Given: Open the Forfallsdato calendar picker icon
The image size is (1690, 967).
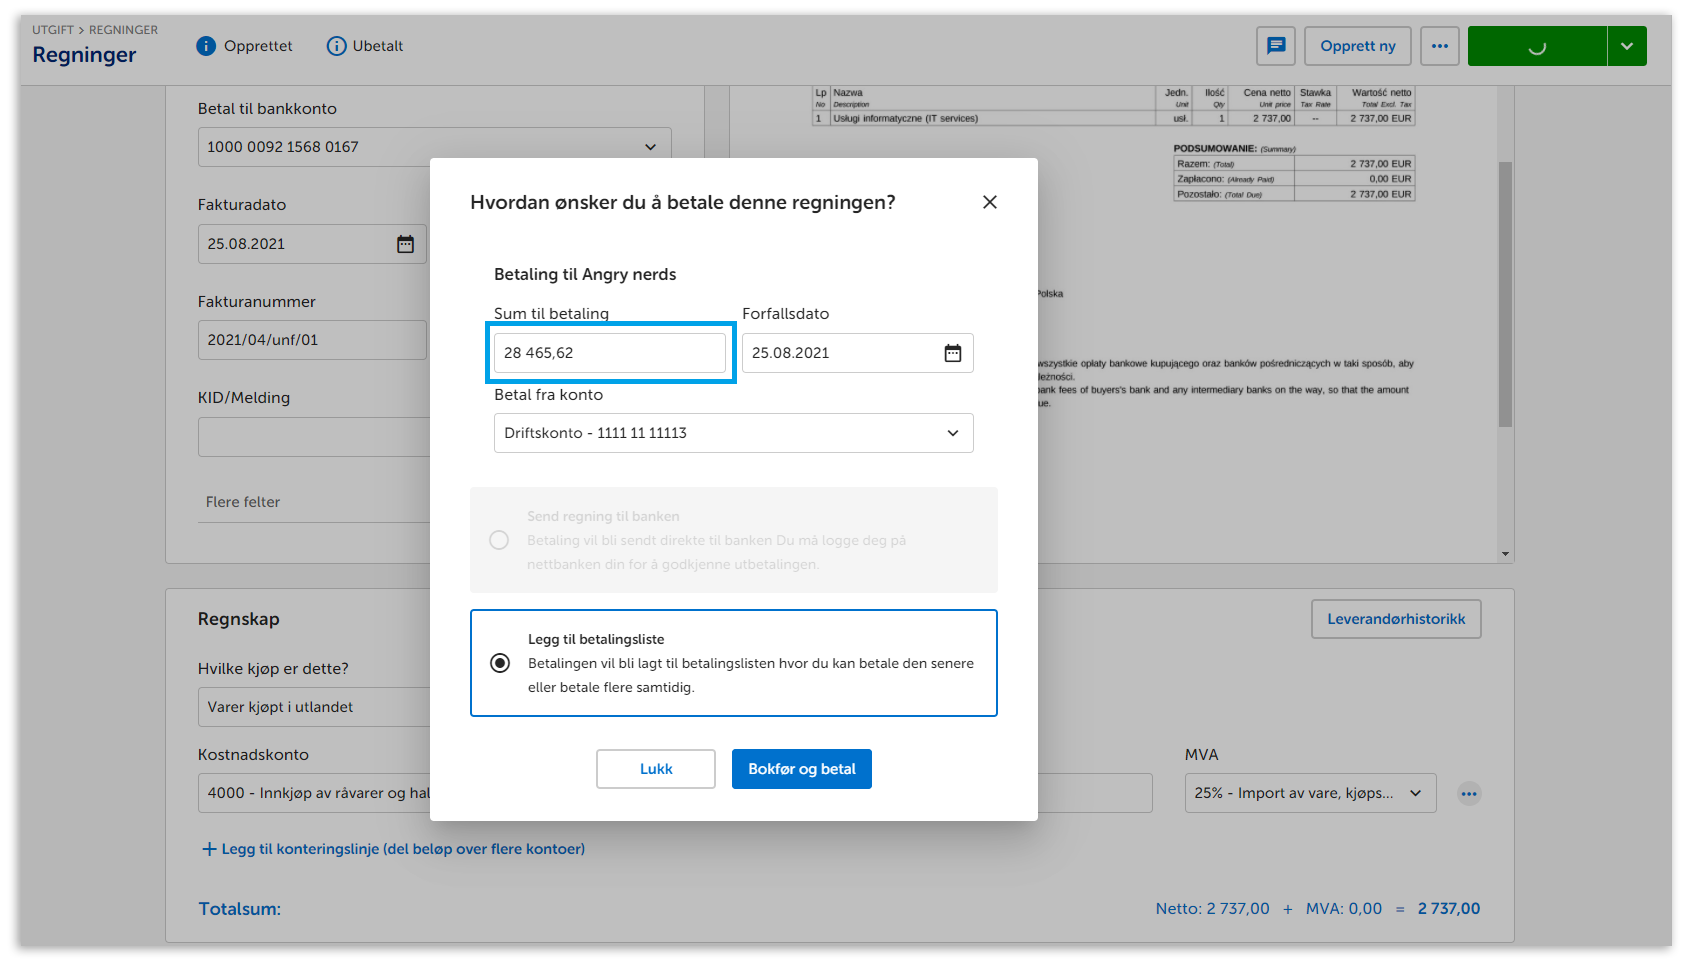Looking at the screenshot, I should [952, 353].
